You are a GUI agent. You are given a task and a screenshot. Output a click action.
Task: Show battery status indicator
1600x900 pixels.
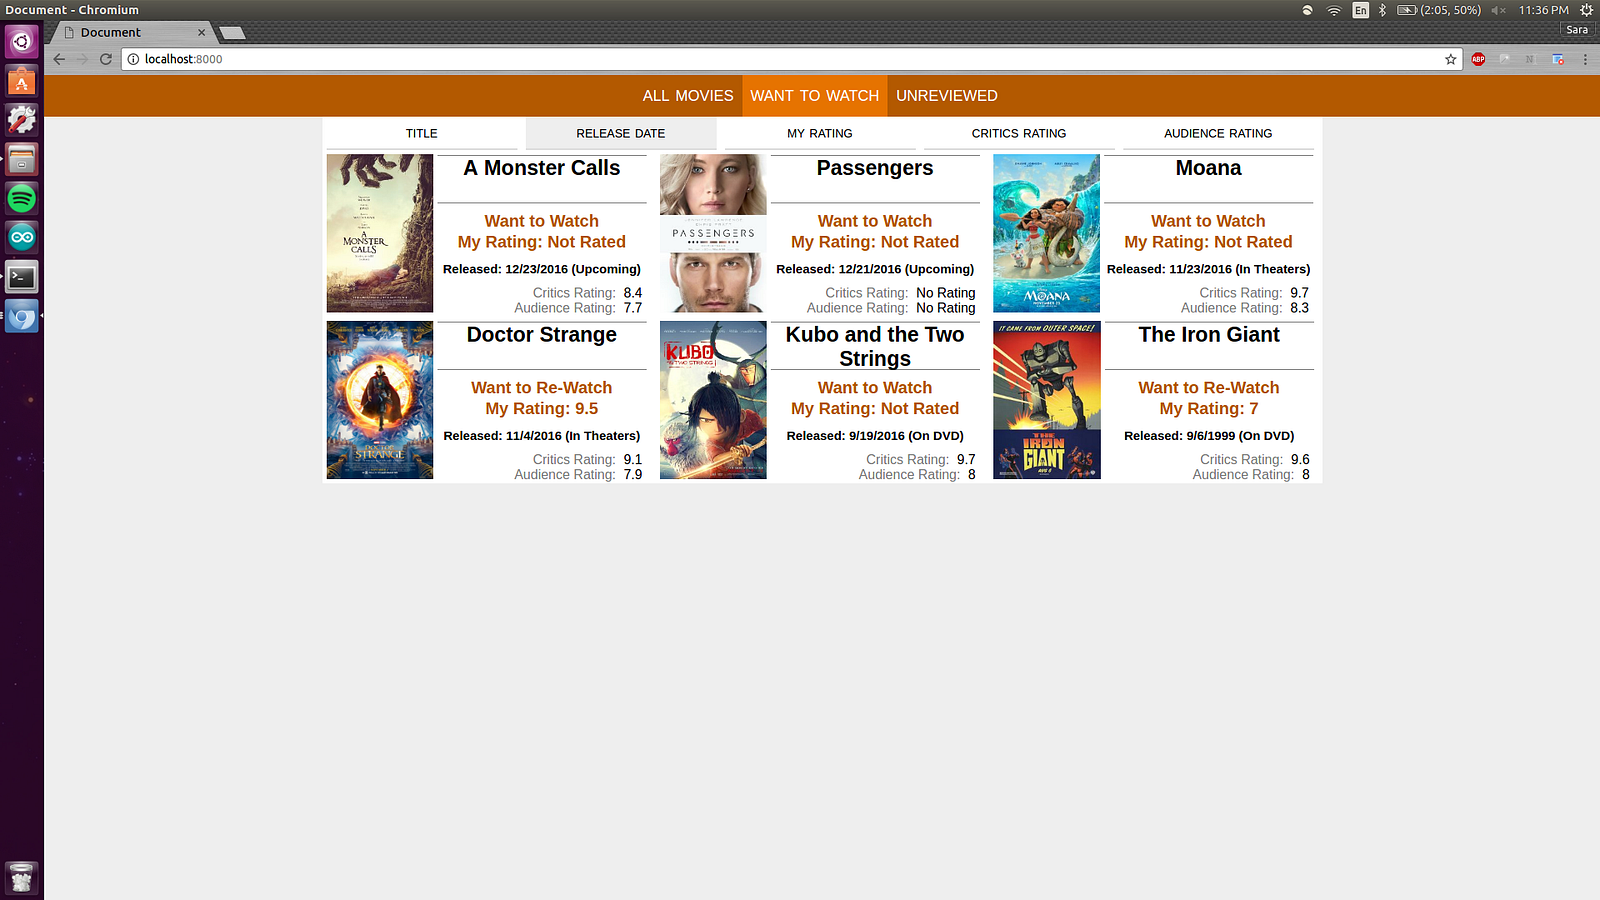pyautogui.click(x=1439, y=10)
